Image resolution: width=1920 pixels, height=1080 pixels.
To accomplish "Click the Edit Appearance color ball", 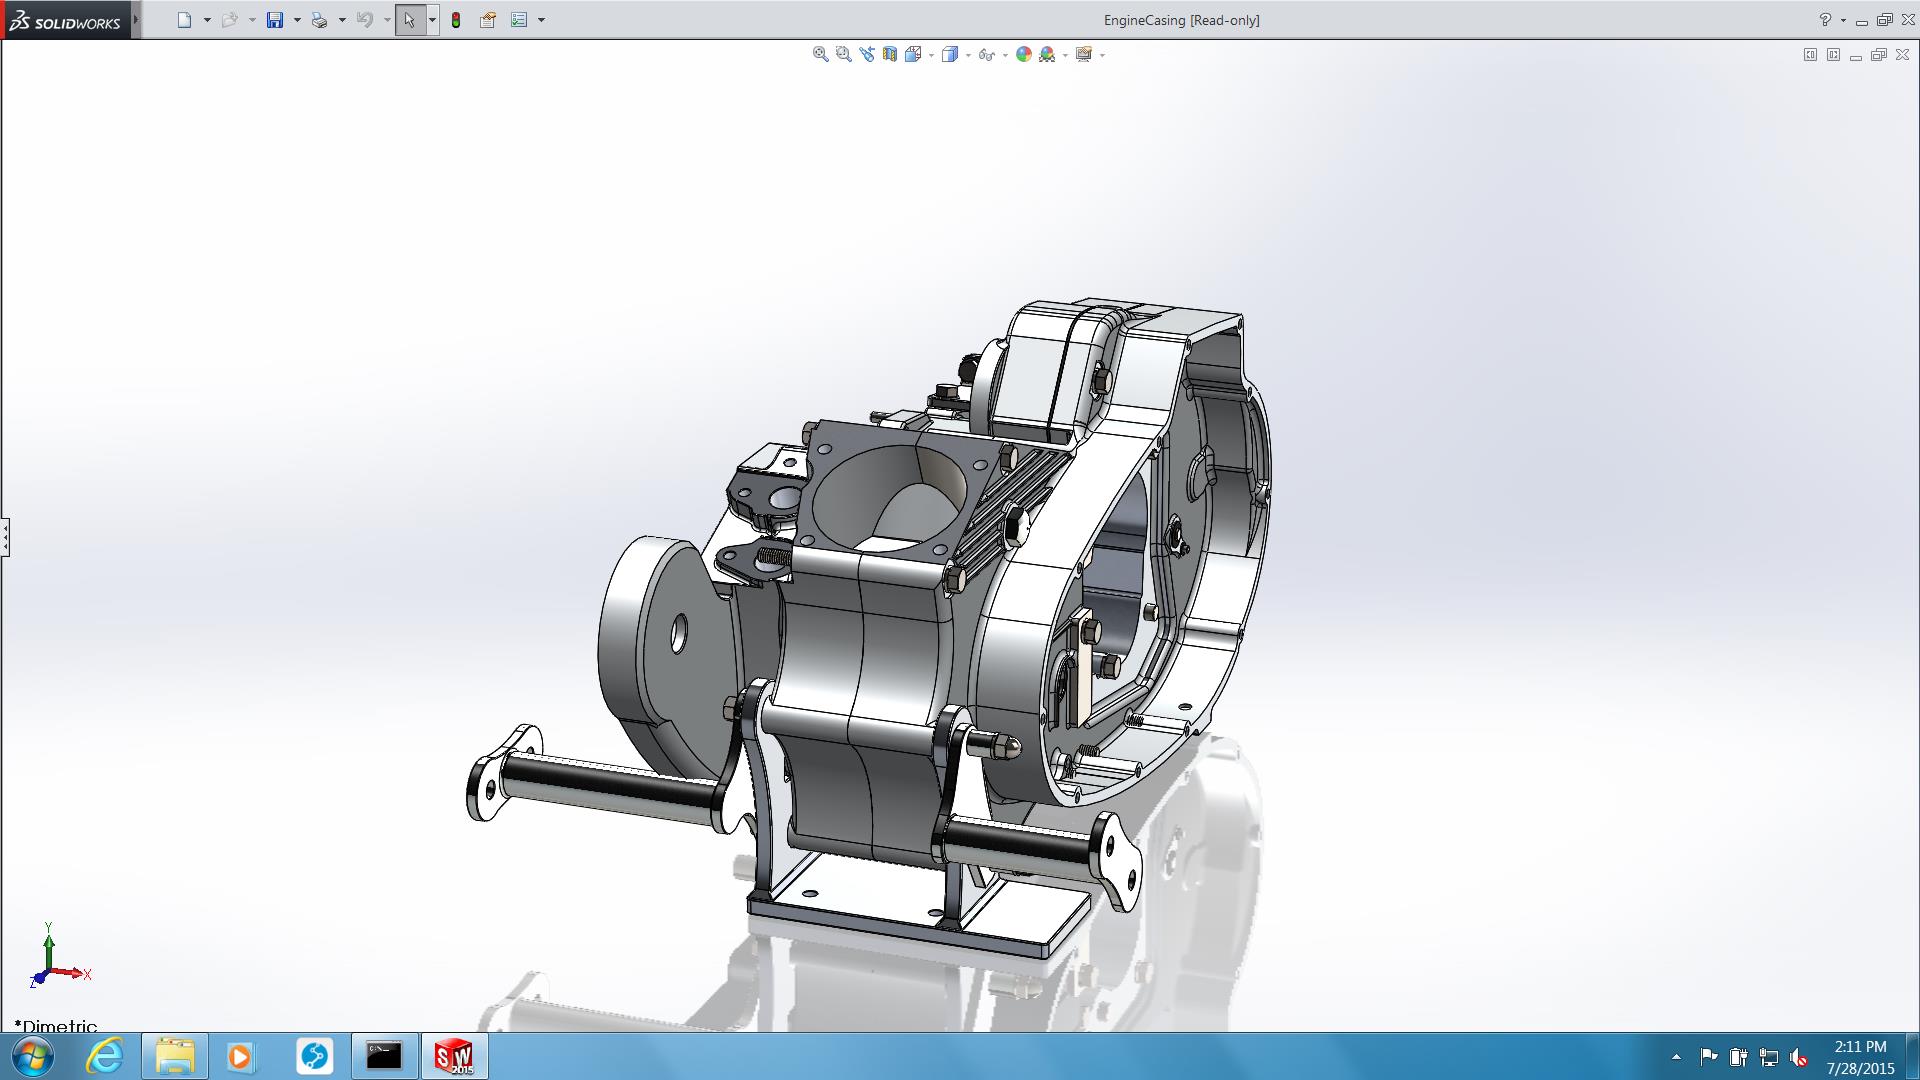I will click(x=1023, y=55).
